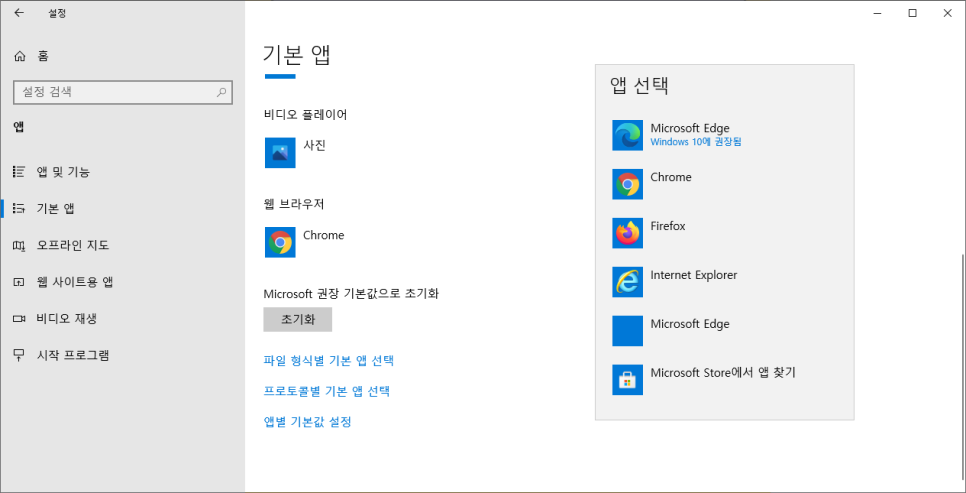Click the Firefox label in 앱 선택
The height and width of the screenshot is (493, 966).
point(668,226)
